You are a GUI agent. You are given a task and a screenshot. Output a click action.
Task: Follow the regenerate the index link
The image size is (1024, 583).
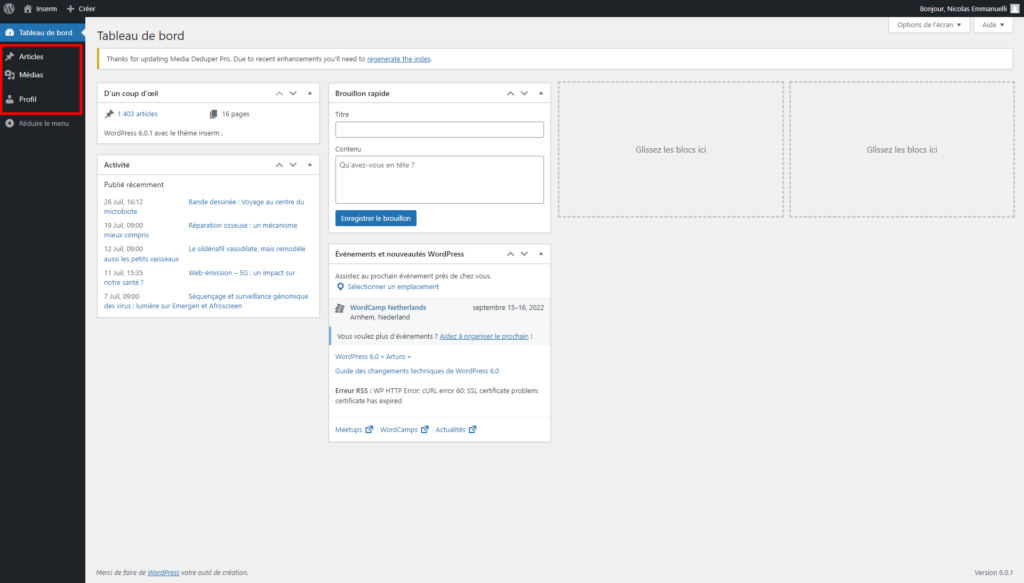click(399, 59)
